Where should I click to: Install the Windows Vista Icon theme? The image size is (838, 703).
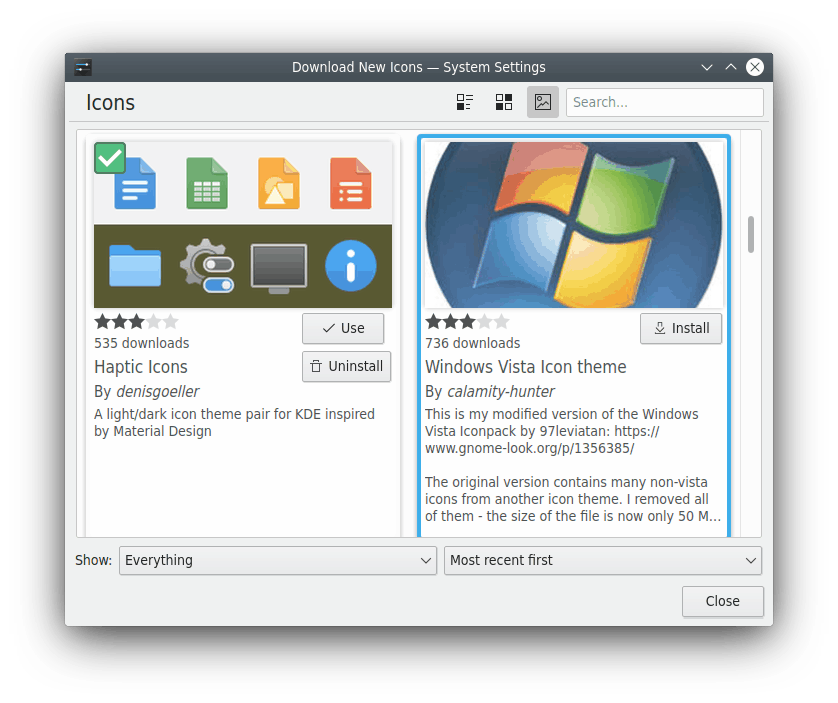681,328
